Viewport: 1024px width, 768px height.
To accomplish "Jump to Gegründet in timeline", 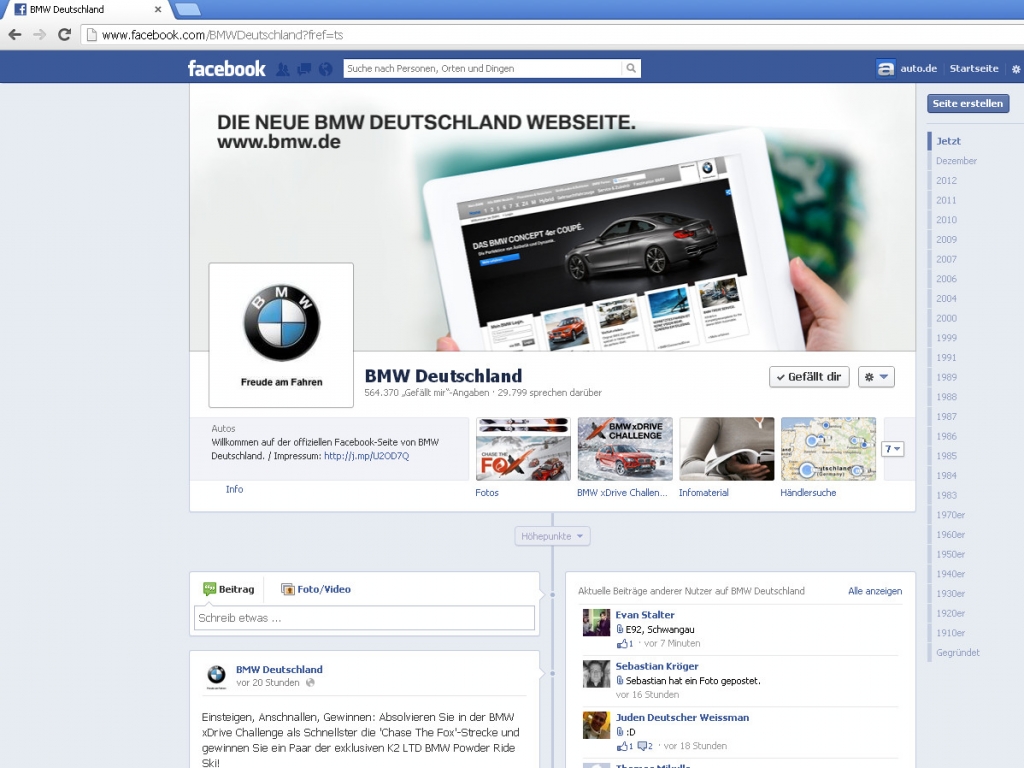I will click(x=957, y=652).
